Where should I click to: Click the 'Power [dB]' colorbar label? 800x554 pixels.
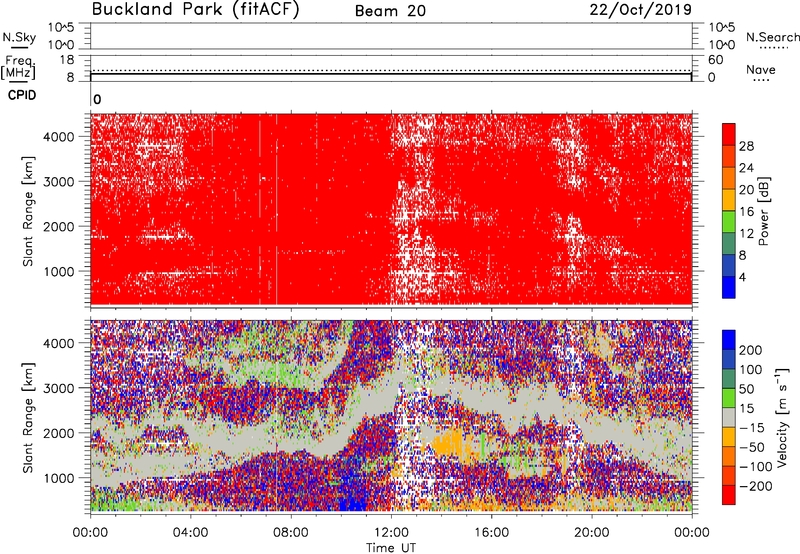coord(764,211)
